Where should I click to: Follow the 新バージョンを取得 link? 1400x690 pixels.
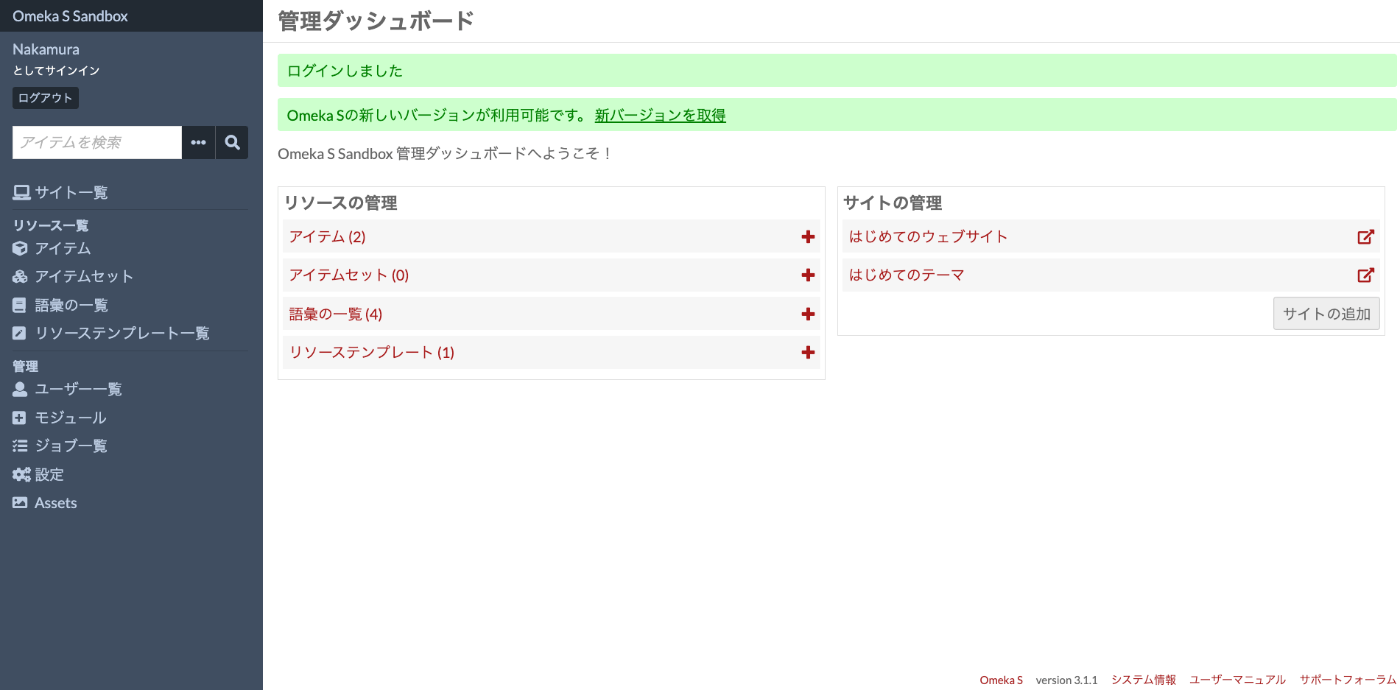(x=660, y=115)
